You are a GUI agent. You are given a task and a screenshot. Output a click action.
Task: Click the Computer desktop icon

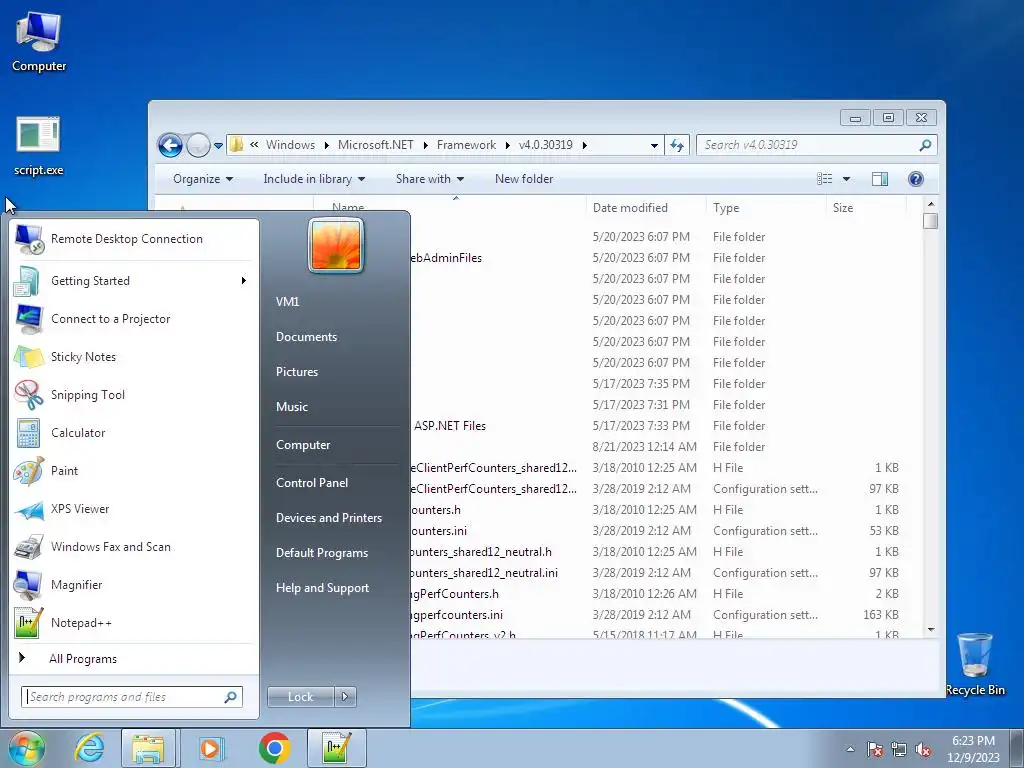39,43
